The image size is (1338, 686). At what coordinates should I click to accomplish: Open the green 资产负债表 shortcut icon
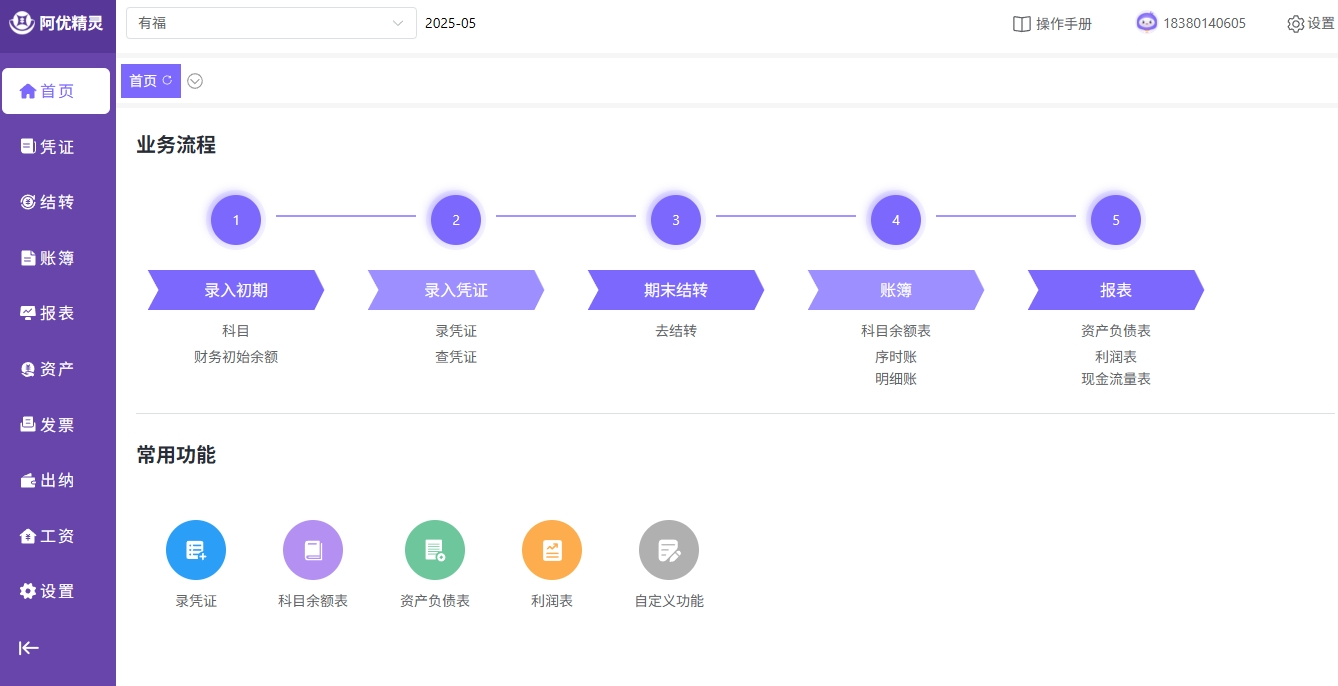tap(435, 550)
